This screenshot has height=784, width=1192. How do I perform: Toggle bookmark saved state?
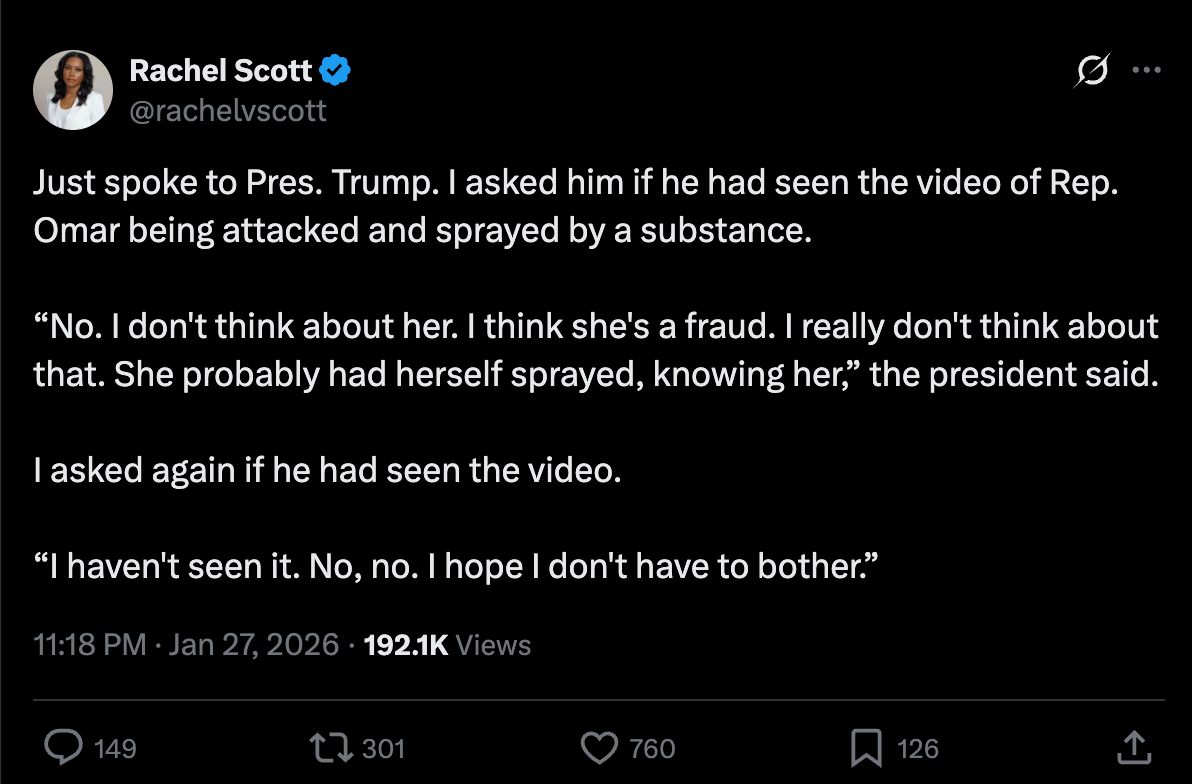(869, 747)
